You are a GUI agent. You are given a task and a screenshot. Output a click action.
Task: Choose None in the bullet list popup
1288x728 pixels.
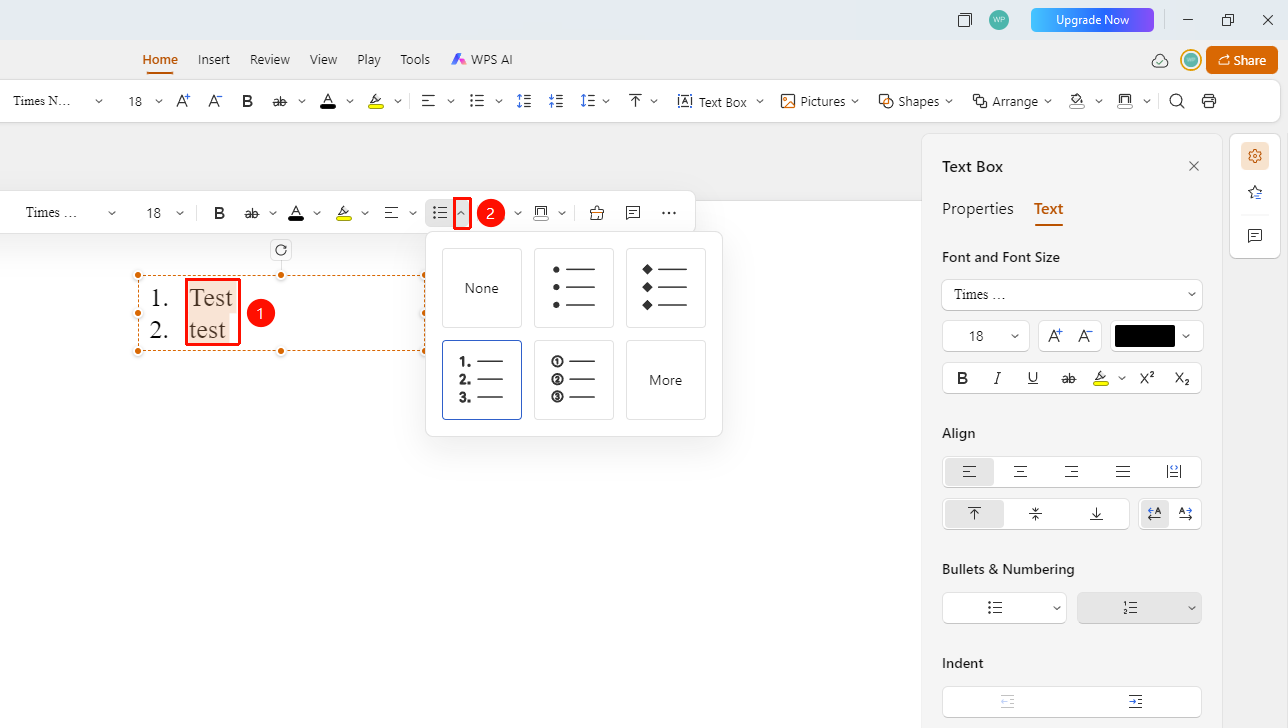482,288
